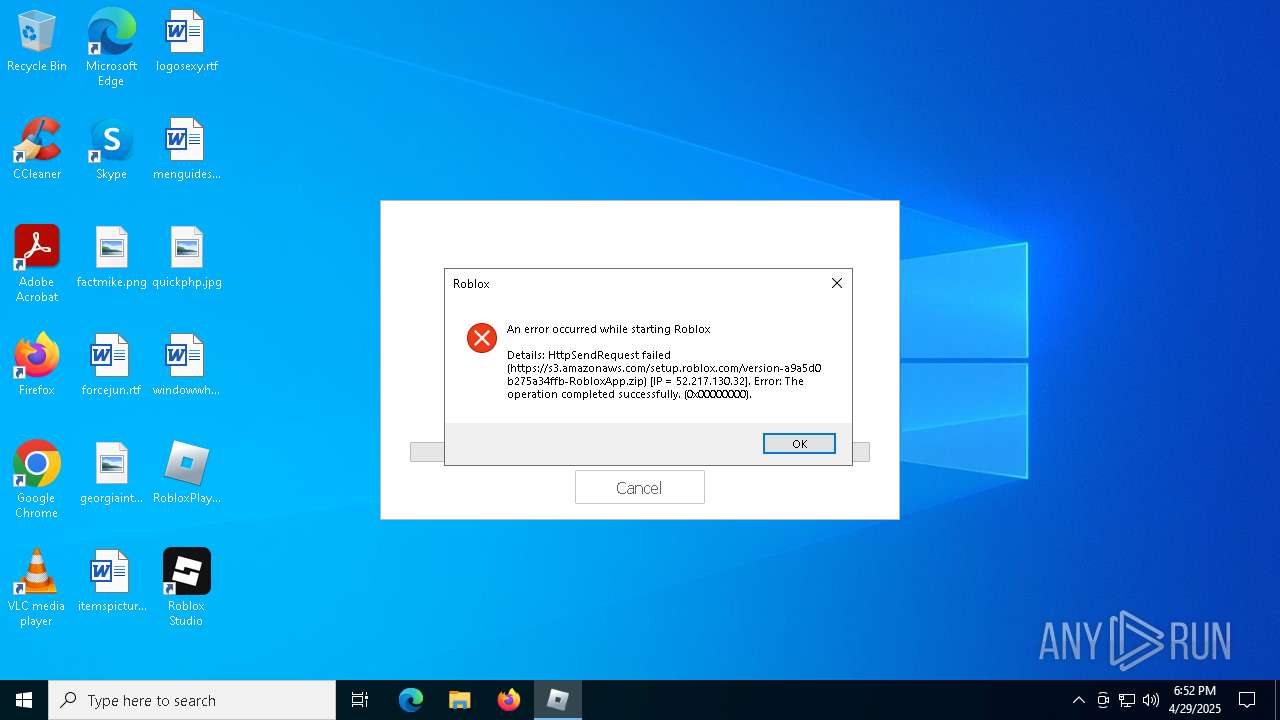Close the Roblox error dialog

coord(837,283)
